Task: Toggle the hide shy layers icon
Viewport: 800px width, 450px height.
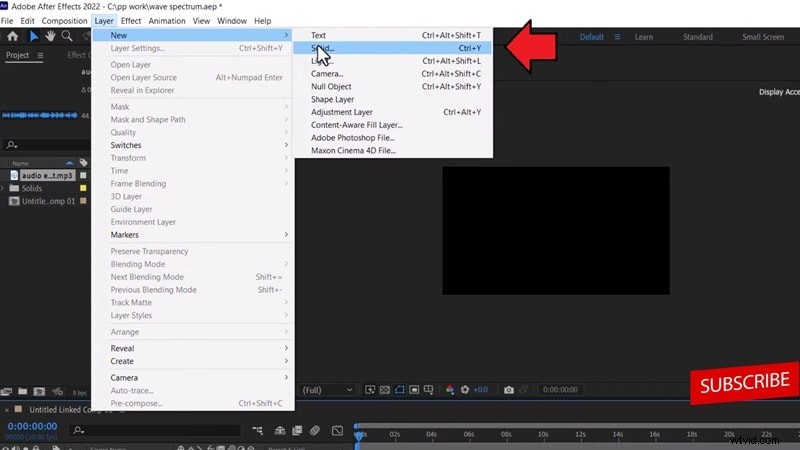Action: coord(280,431)
